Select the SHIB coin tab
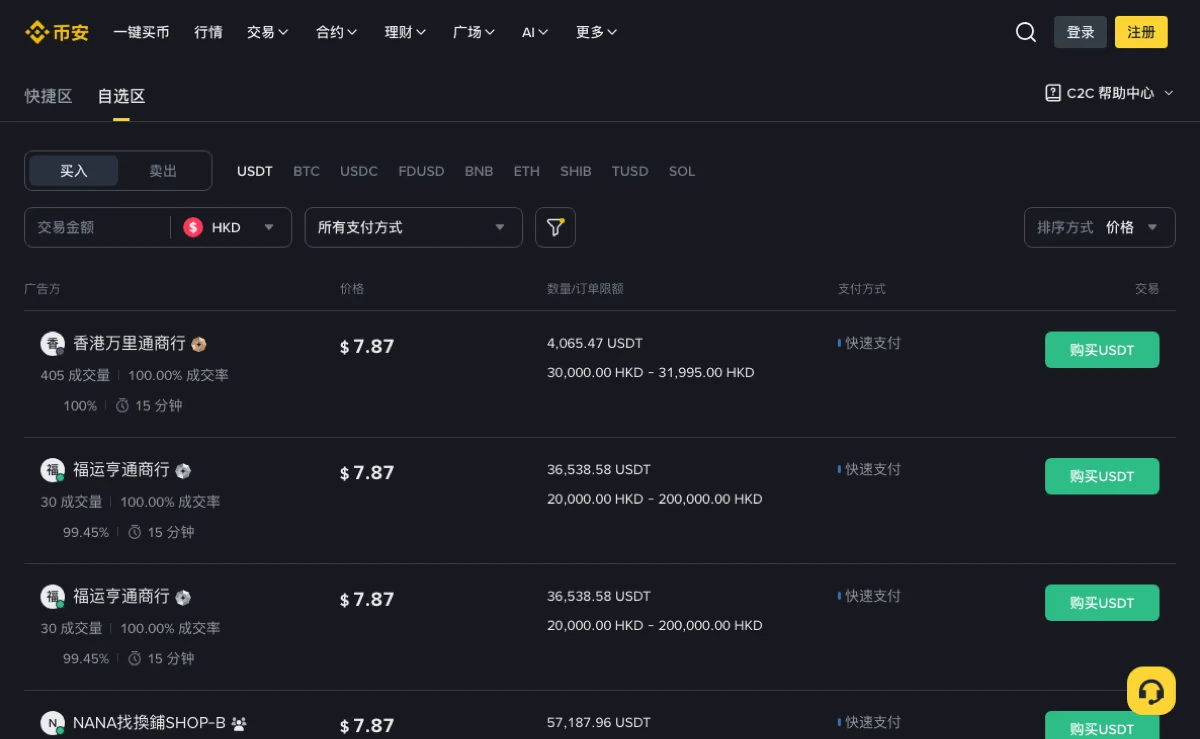 pyautogui.click(x=576, y=171)
